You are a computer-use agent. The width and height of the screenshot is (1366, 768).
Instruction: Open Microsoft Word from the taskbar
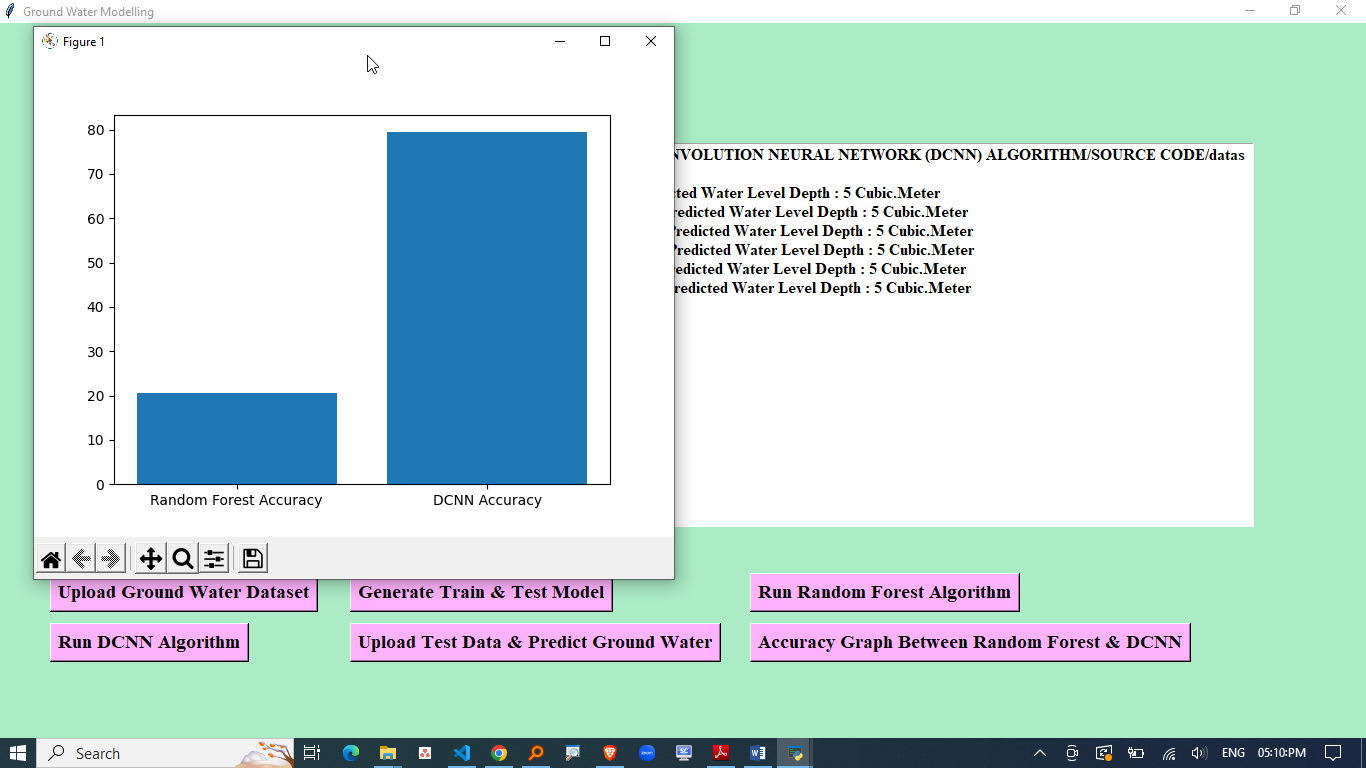pos(758,753)
